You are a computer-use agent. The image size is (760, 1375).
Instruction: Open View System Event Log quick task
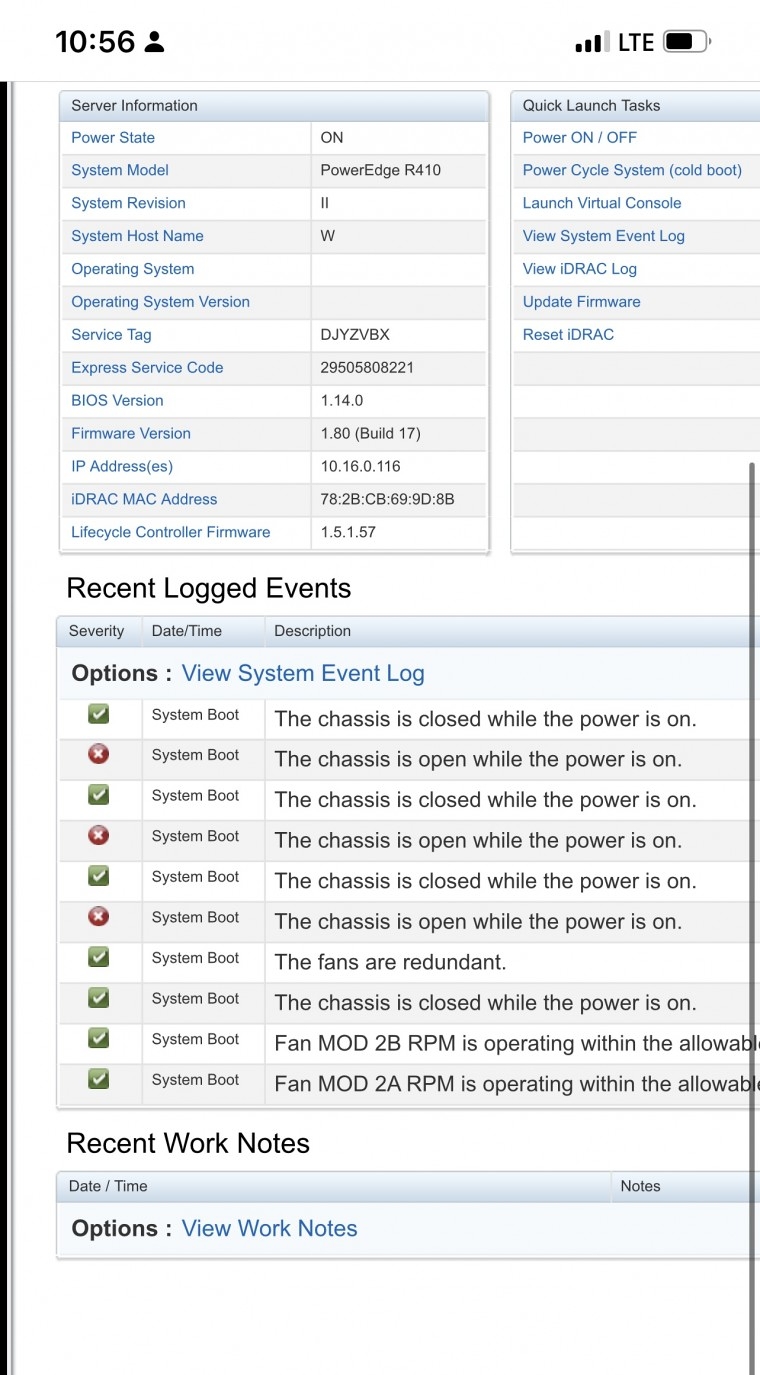(x=604, y=236)
